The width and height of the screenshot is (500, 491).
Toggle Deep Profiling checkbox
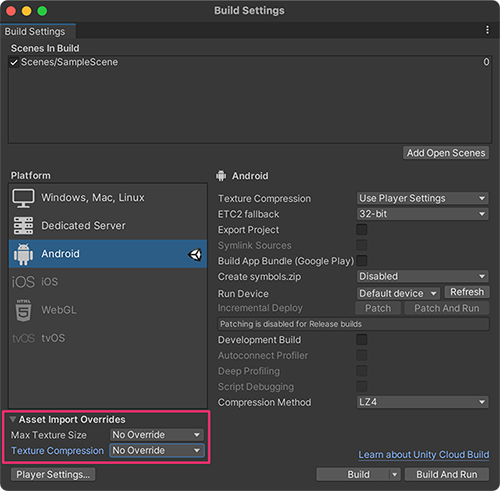point(362,371)
